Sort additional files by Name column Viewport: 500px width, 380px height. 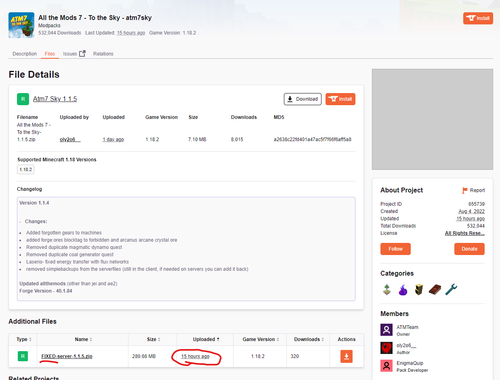click(x=83, y=339)
